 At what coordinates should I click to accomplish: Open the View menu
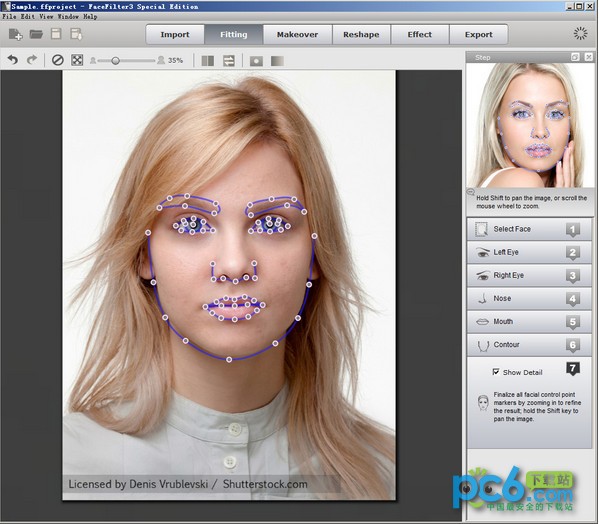pos(46,16)
